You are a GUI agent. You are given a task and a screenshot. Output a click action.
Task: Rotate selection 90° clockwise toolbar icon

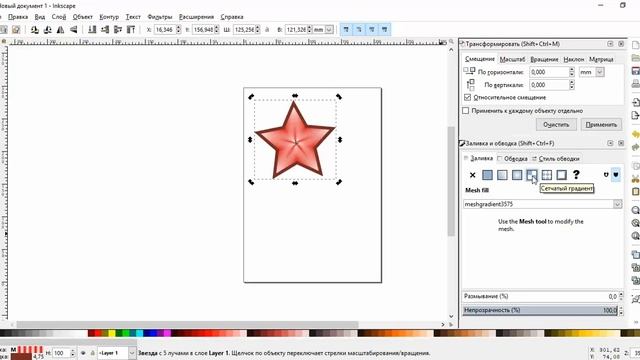click(48, 30)
